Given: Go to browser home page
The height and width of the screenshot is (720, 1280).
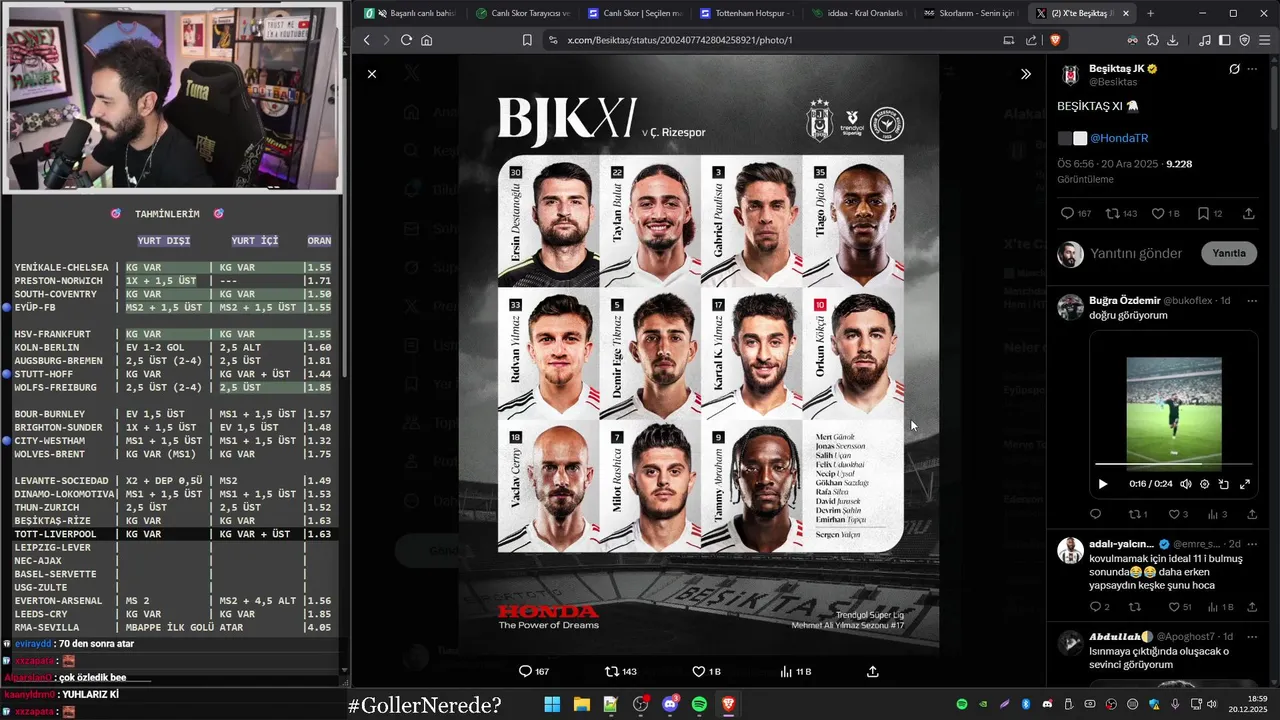Looking at the screenshot, I should coord(427,40).
